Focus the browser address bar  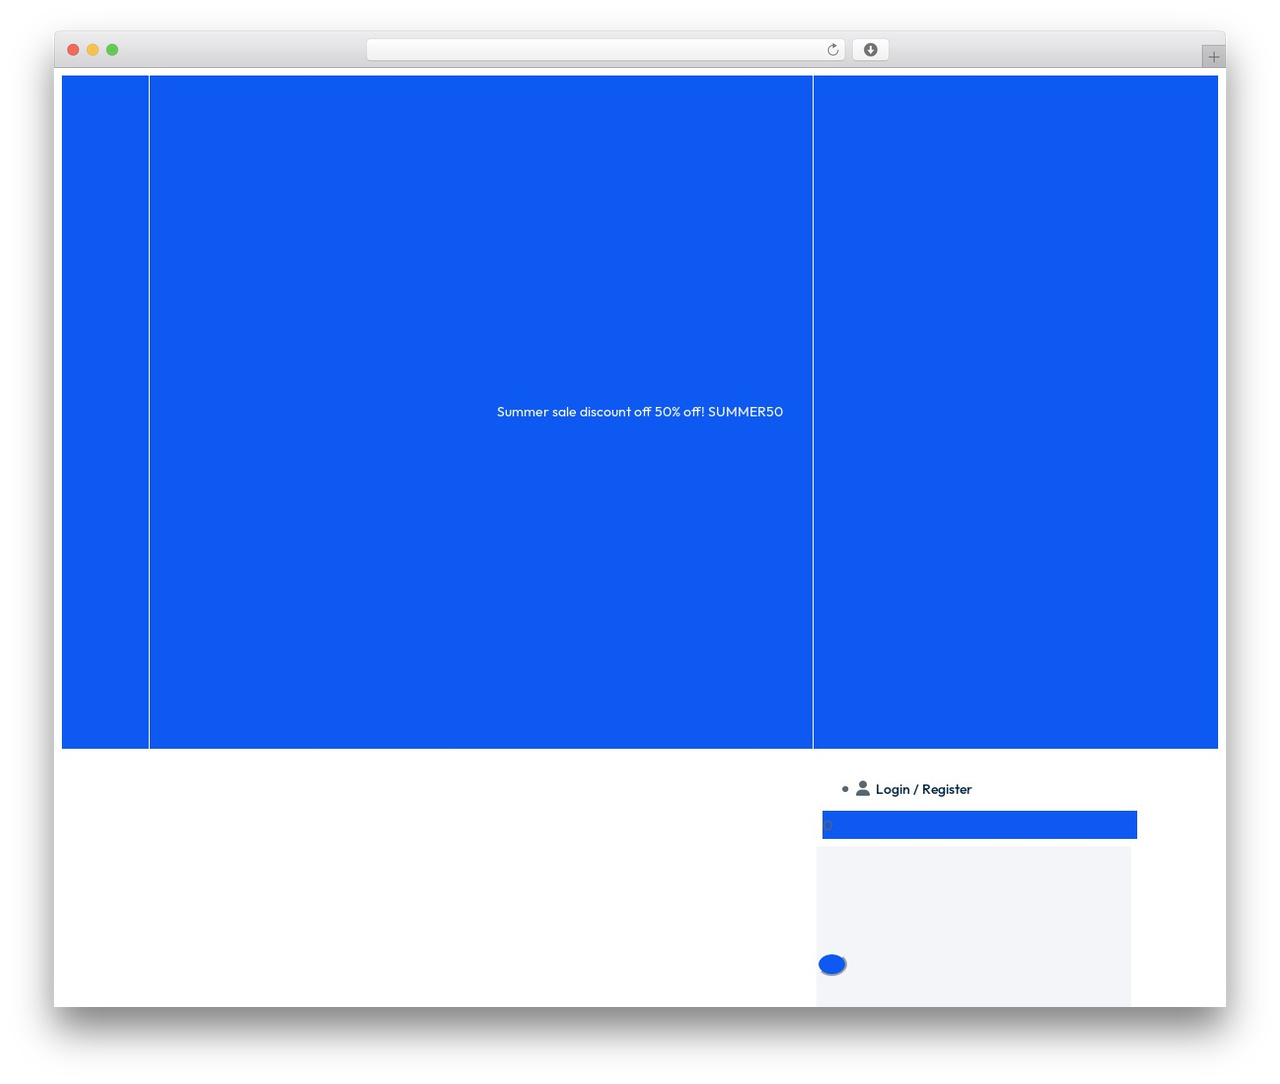click(x=605, y=50)
